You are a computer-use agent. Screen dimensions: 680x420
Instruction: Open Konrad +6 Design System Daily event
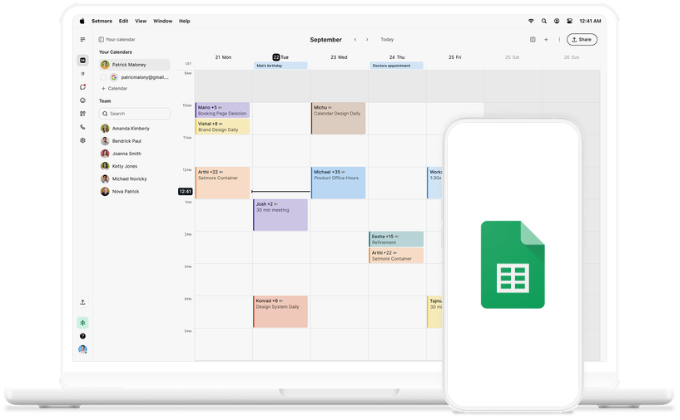tap(281, 312)
